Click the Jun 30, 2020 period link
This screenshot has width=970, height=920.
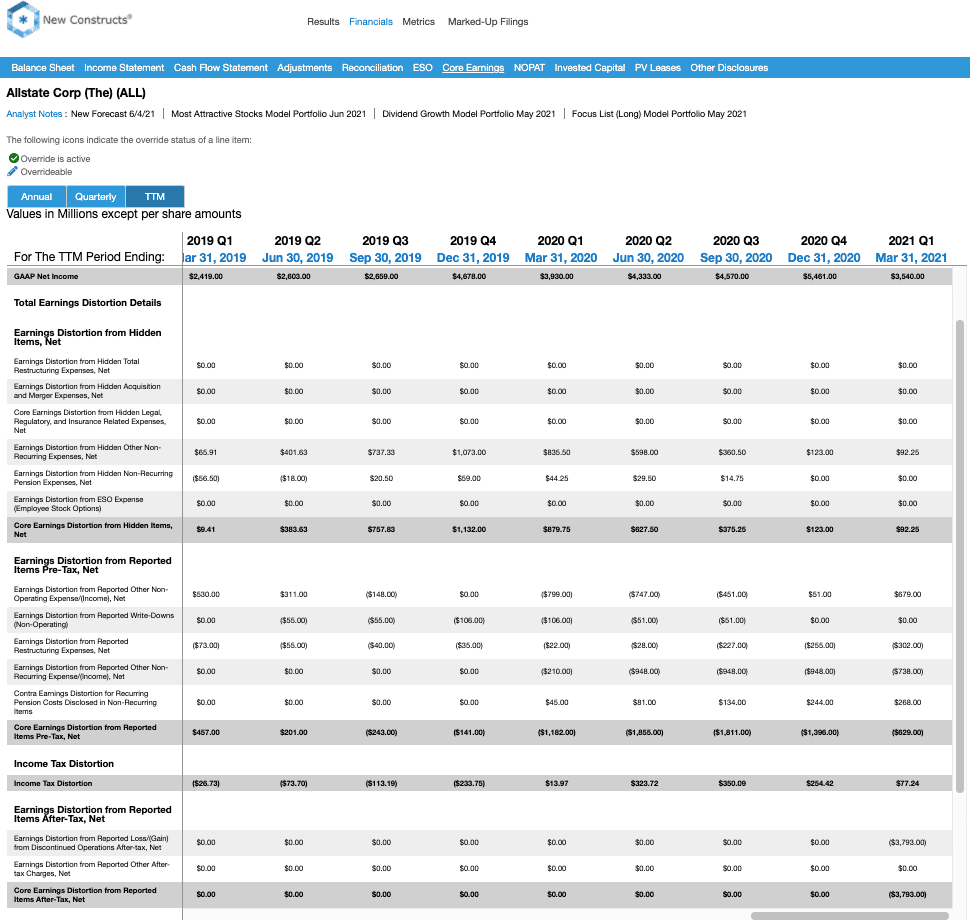[x=648, y=257]
